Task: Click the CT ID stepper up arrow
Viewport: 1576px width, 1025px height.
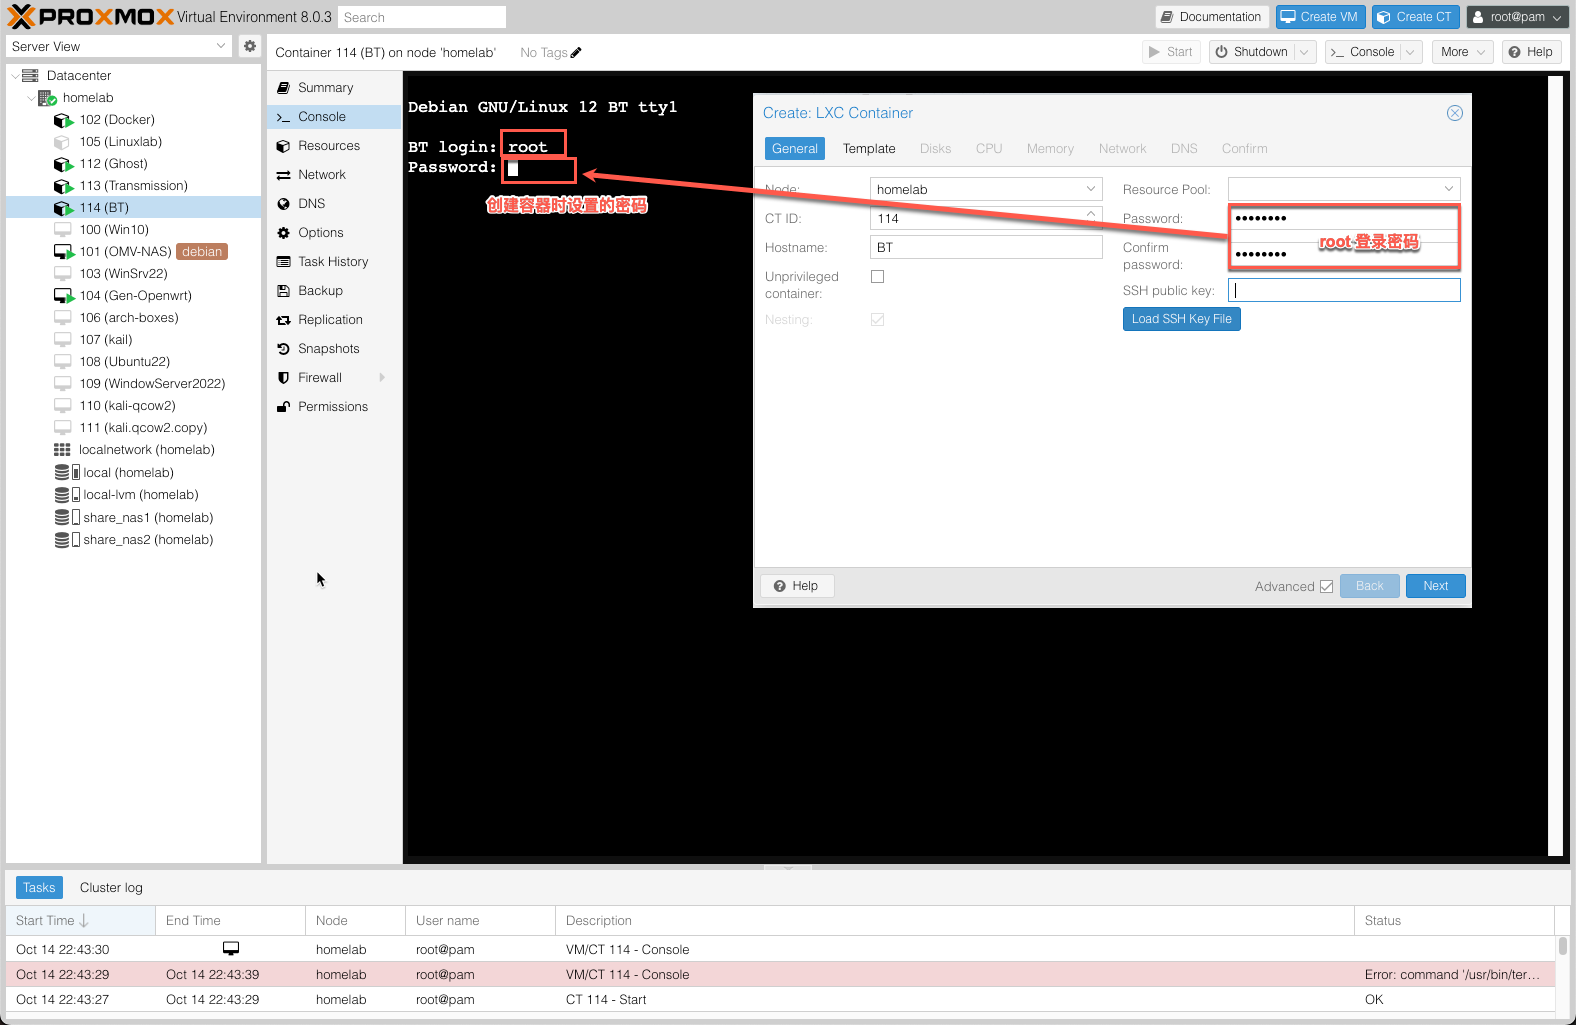Action: 1091,213
